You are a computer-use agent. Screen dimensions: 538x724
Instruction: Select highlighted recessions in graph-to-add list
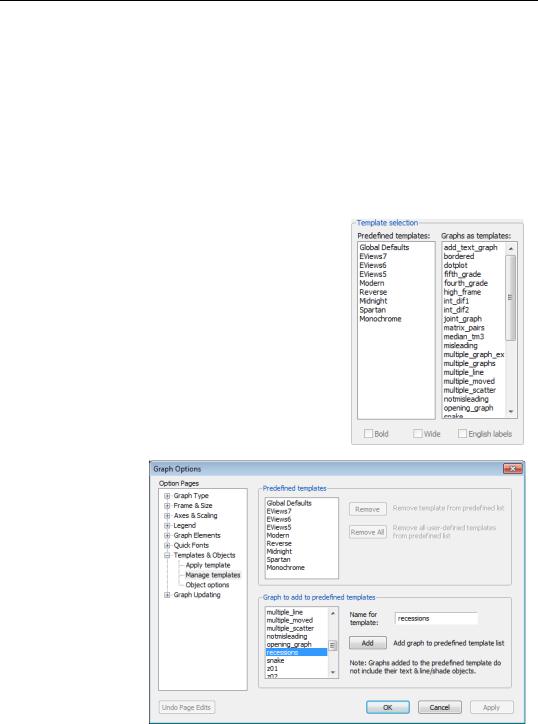click(296, 652)
